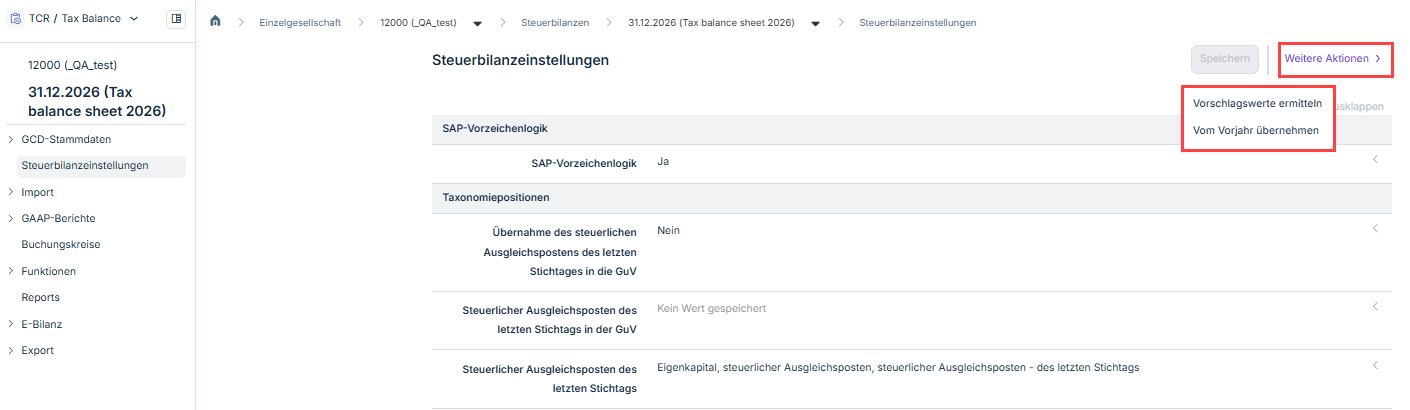Go to the home icon in breadcrumb
This screenshot has height=410, width=1410.
click(215, 22)
